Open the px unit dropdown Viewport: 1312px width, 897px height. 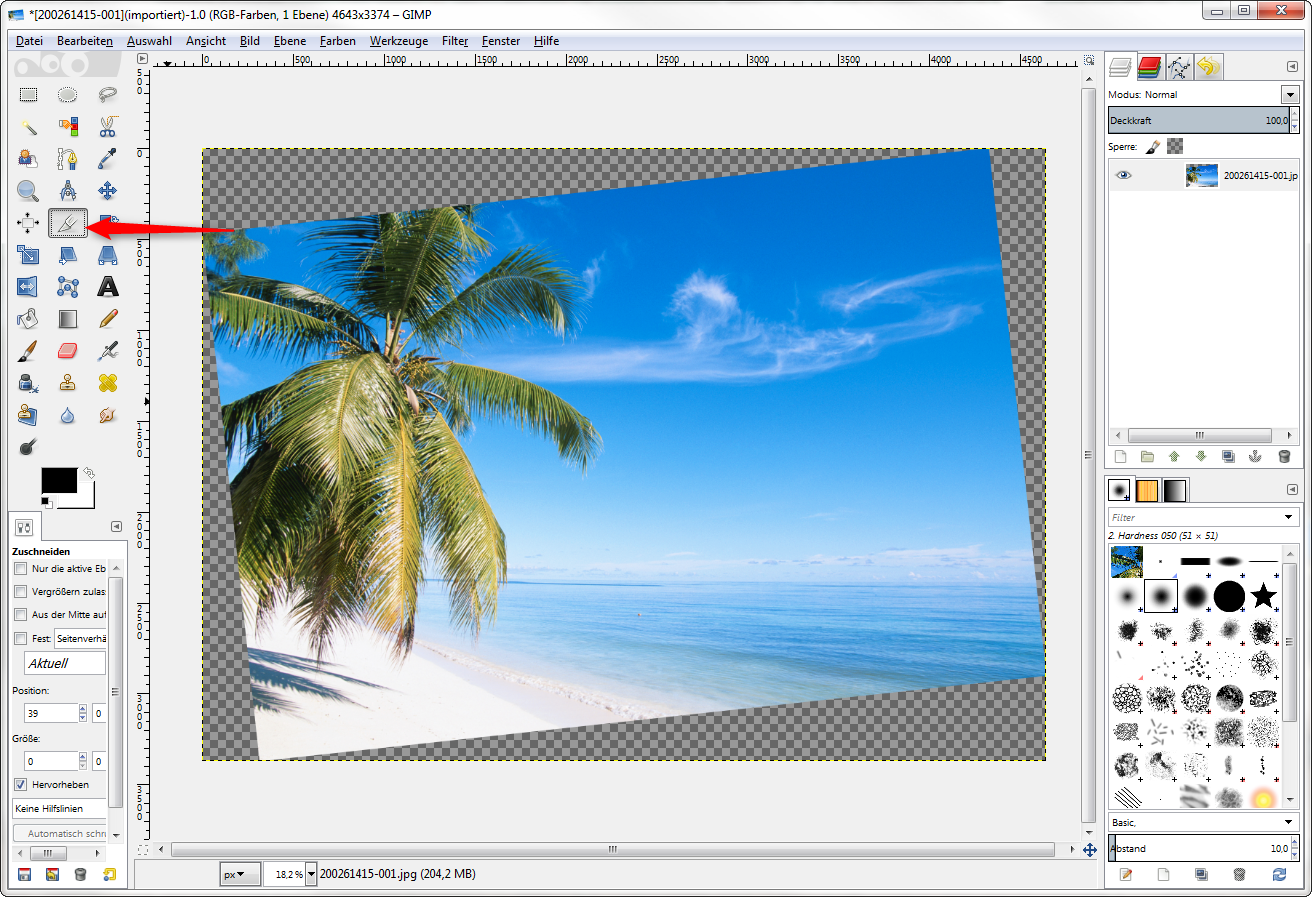pos(240,874)
